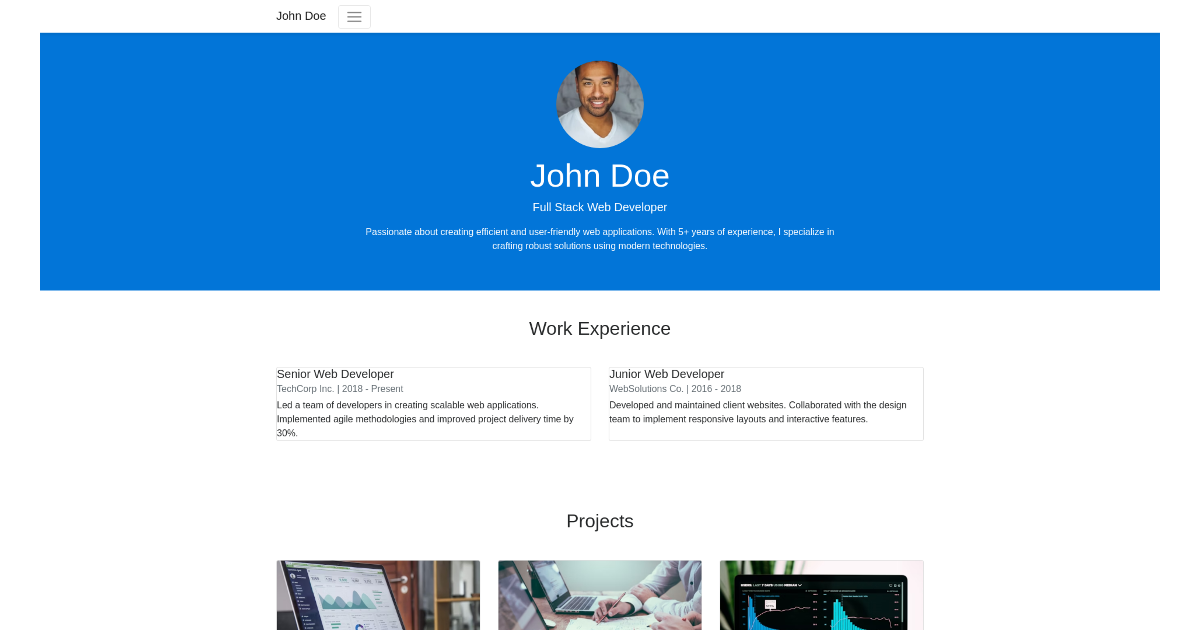Select the Senior Web Developer experience card
Screen dimensions: 1200x630
point(433,403)
